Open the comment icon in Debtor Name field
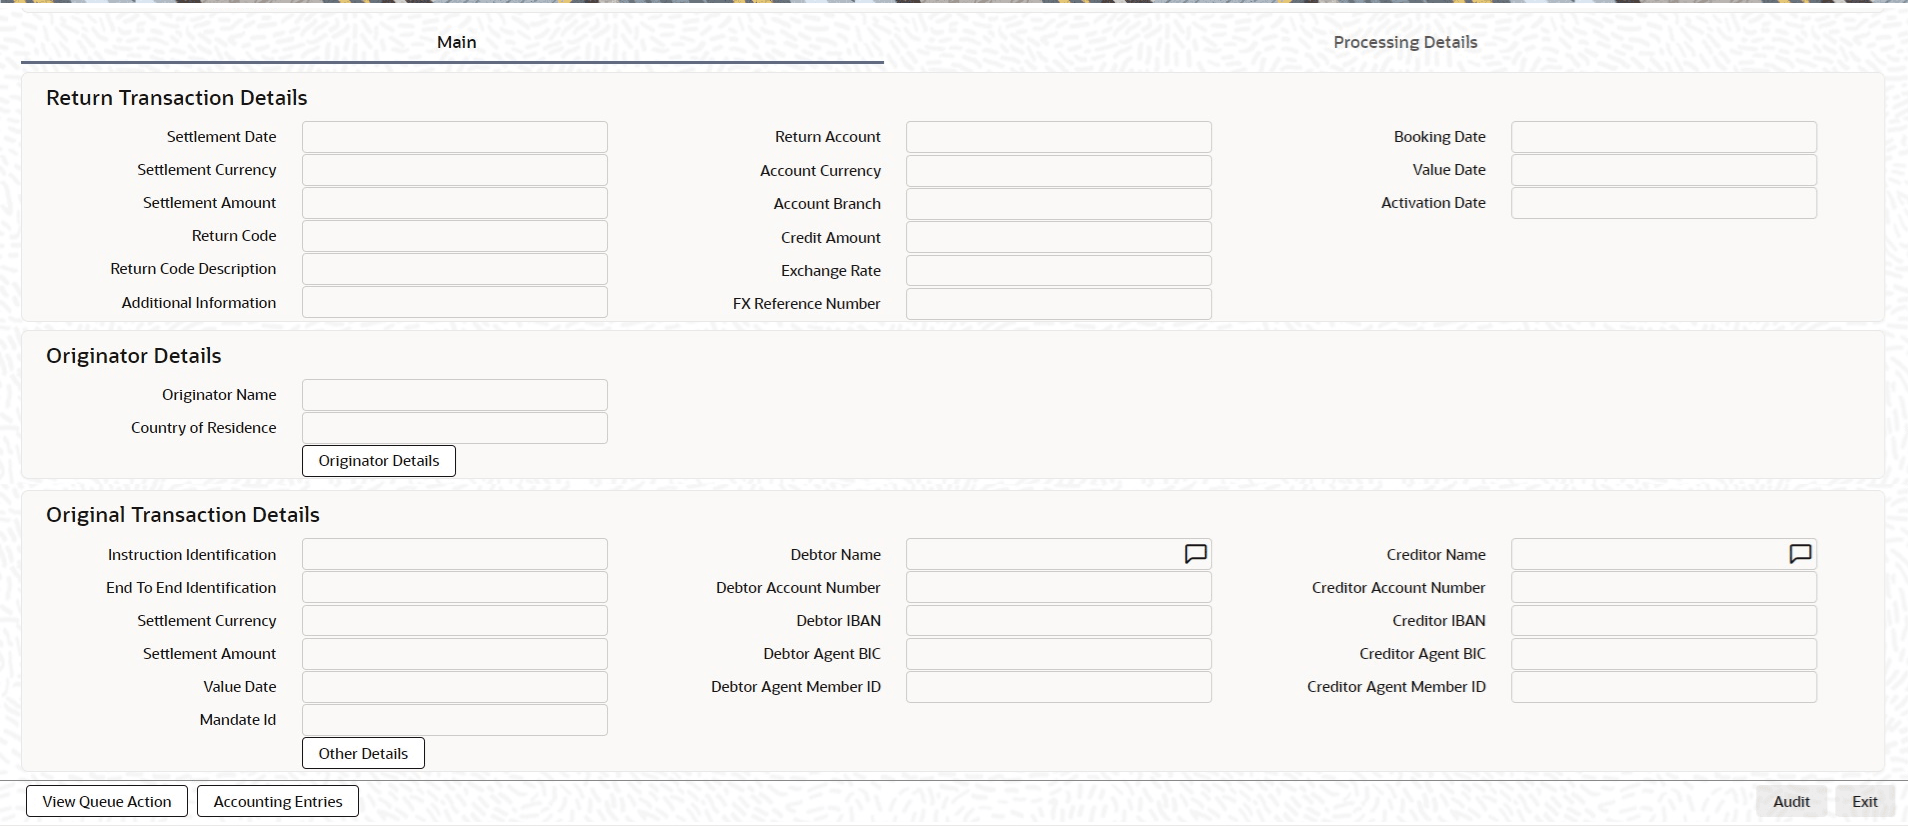Image resolution: width=1908 pixels, height=832 pixels. (1195, 554)
